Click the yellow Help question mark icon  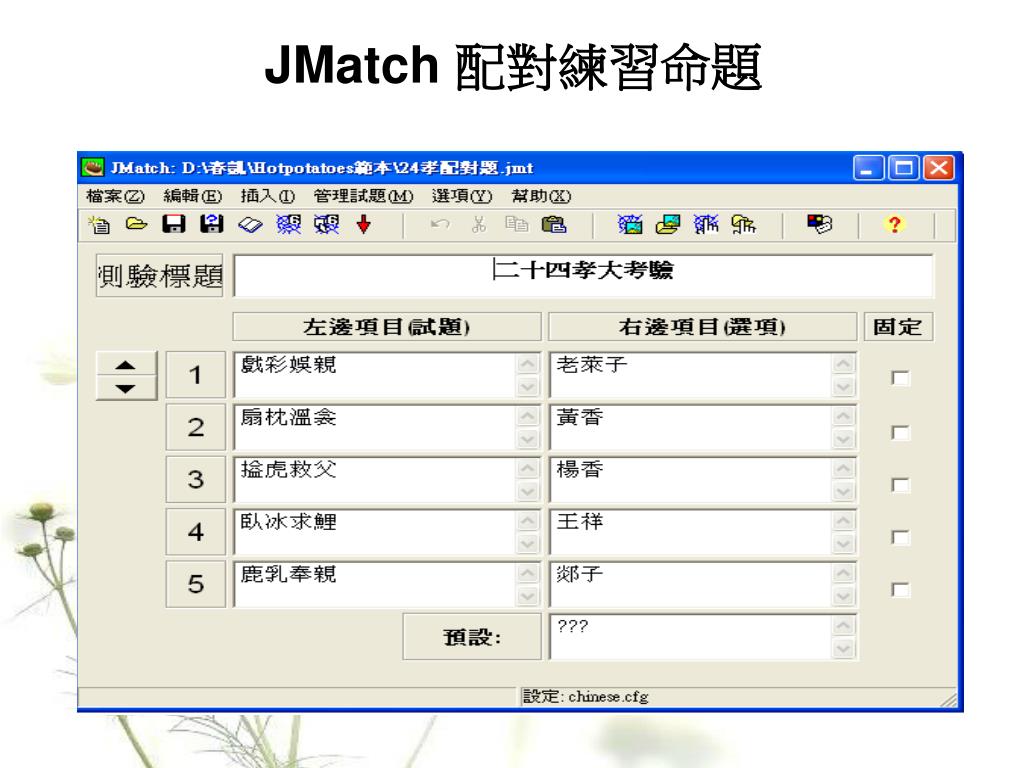(895, 224)
